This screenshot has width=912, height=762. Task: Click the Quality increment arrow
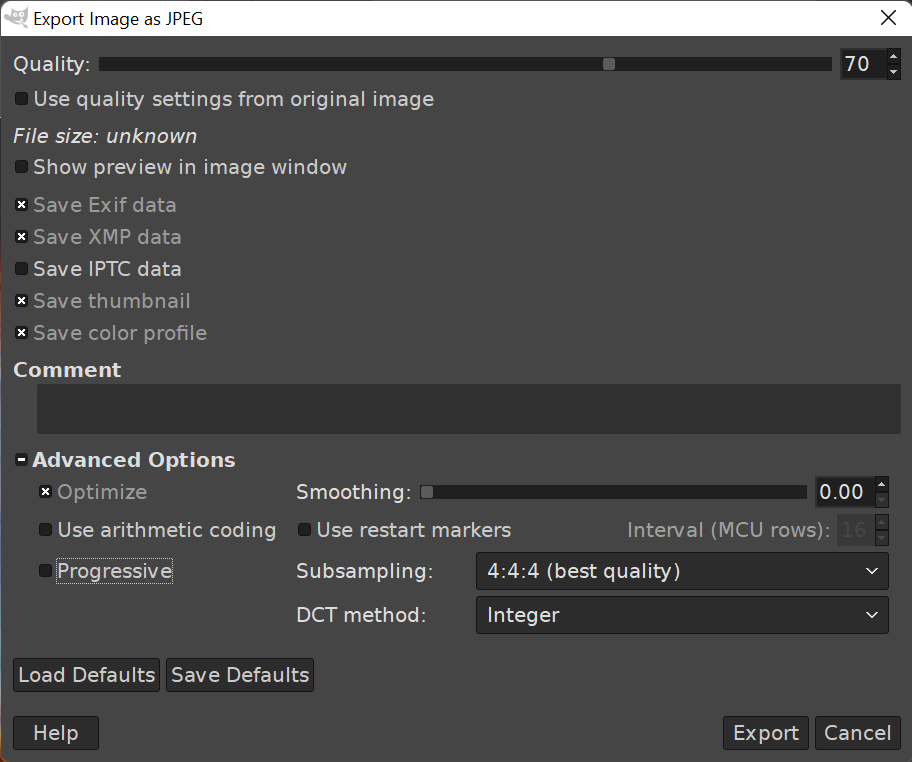(x=893, y=57)
